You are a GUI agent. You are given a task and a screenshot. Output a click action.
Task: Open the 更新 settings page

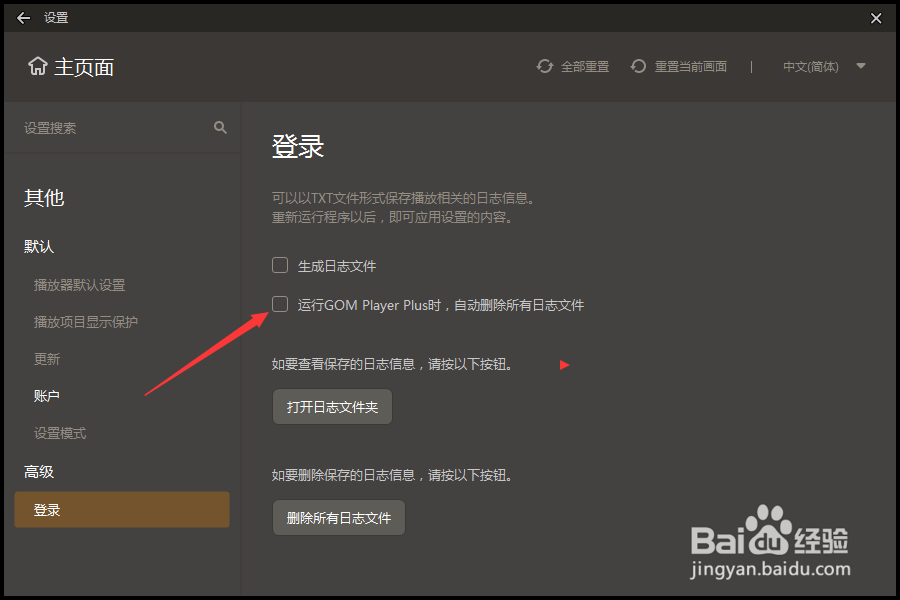[46, 359]
